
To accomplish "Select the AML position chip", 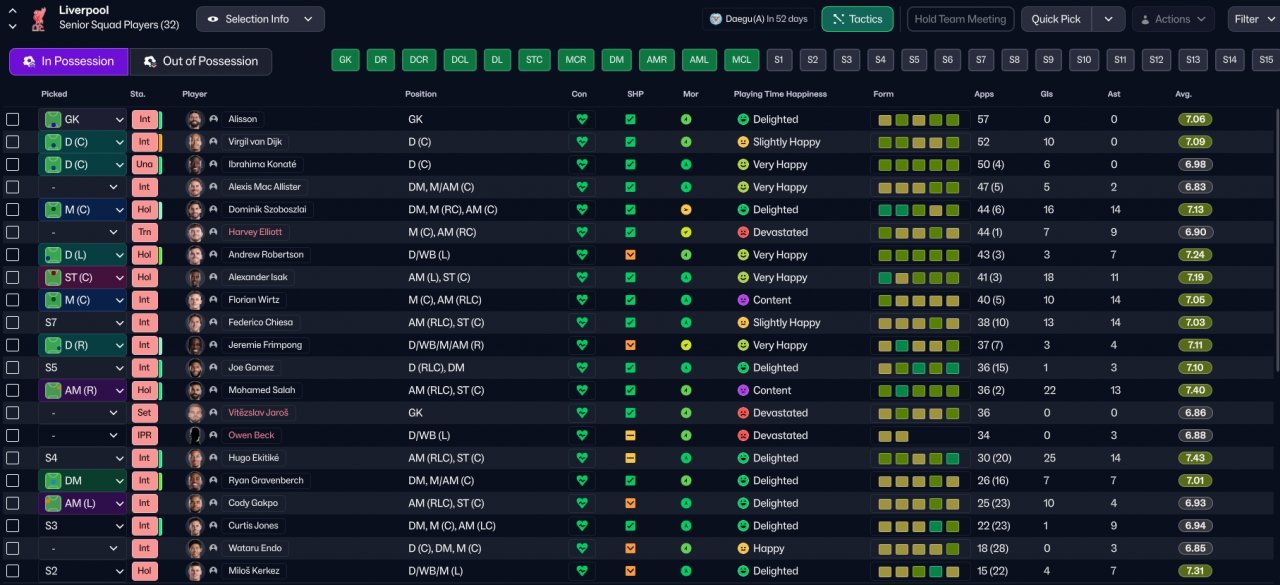I will (699, 60).
